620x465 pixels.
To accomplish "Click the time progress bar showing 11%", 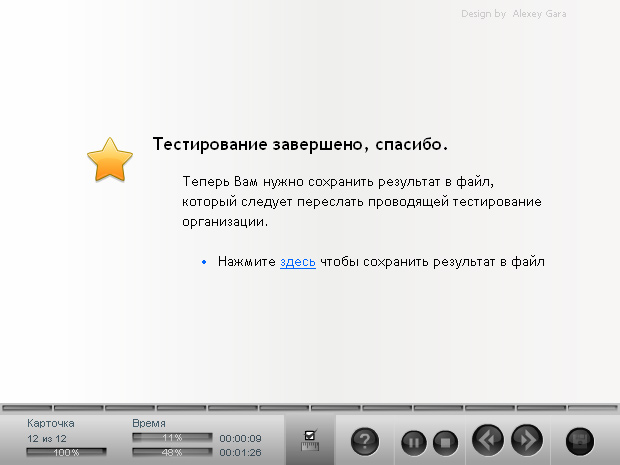I will 172,438.
